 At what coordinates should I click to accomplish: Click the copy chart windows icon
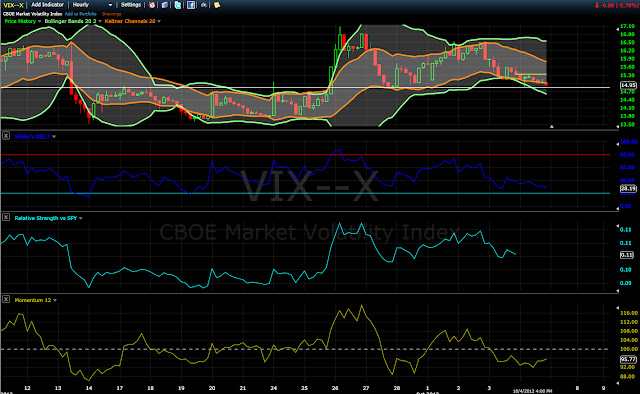pos(164,5)
